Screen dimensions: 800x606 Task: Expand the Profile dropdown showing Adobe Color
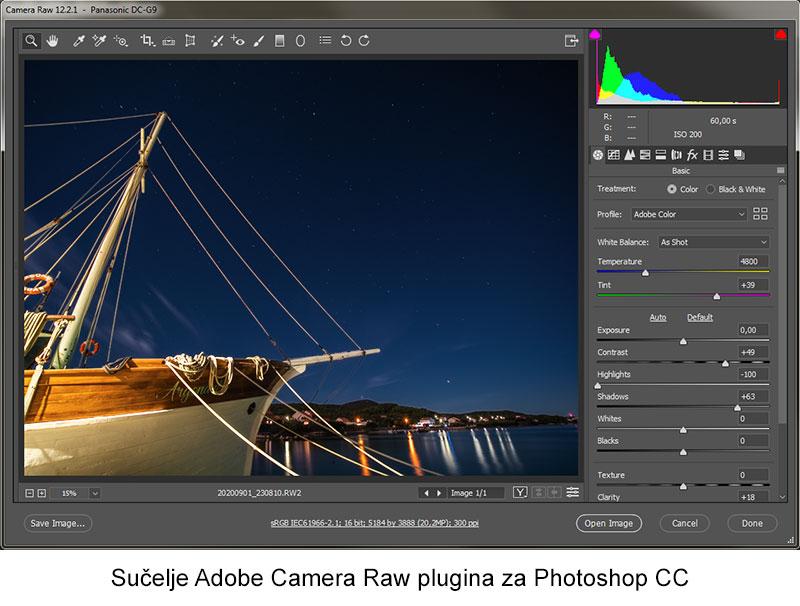pos(688,214)
